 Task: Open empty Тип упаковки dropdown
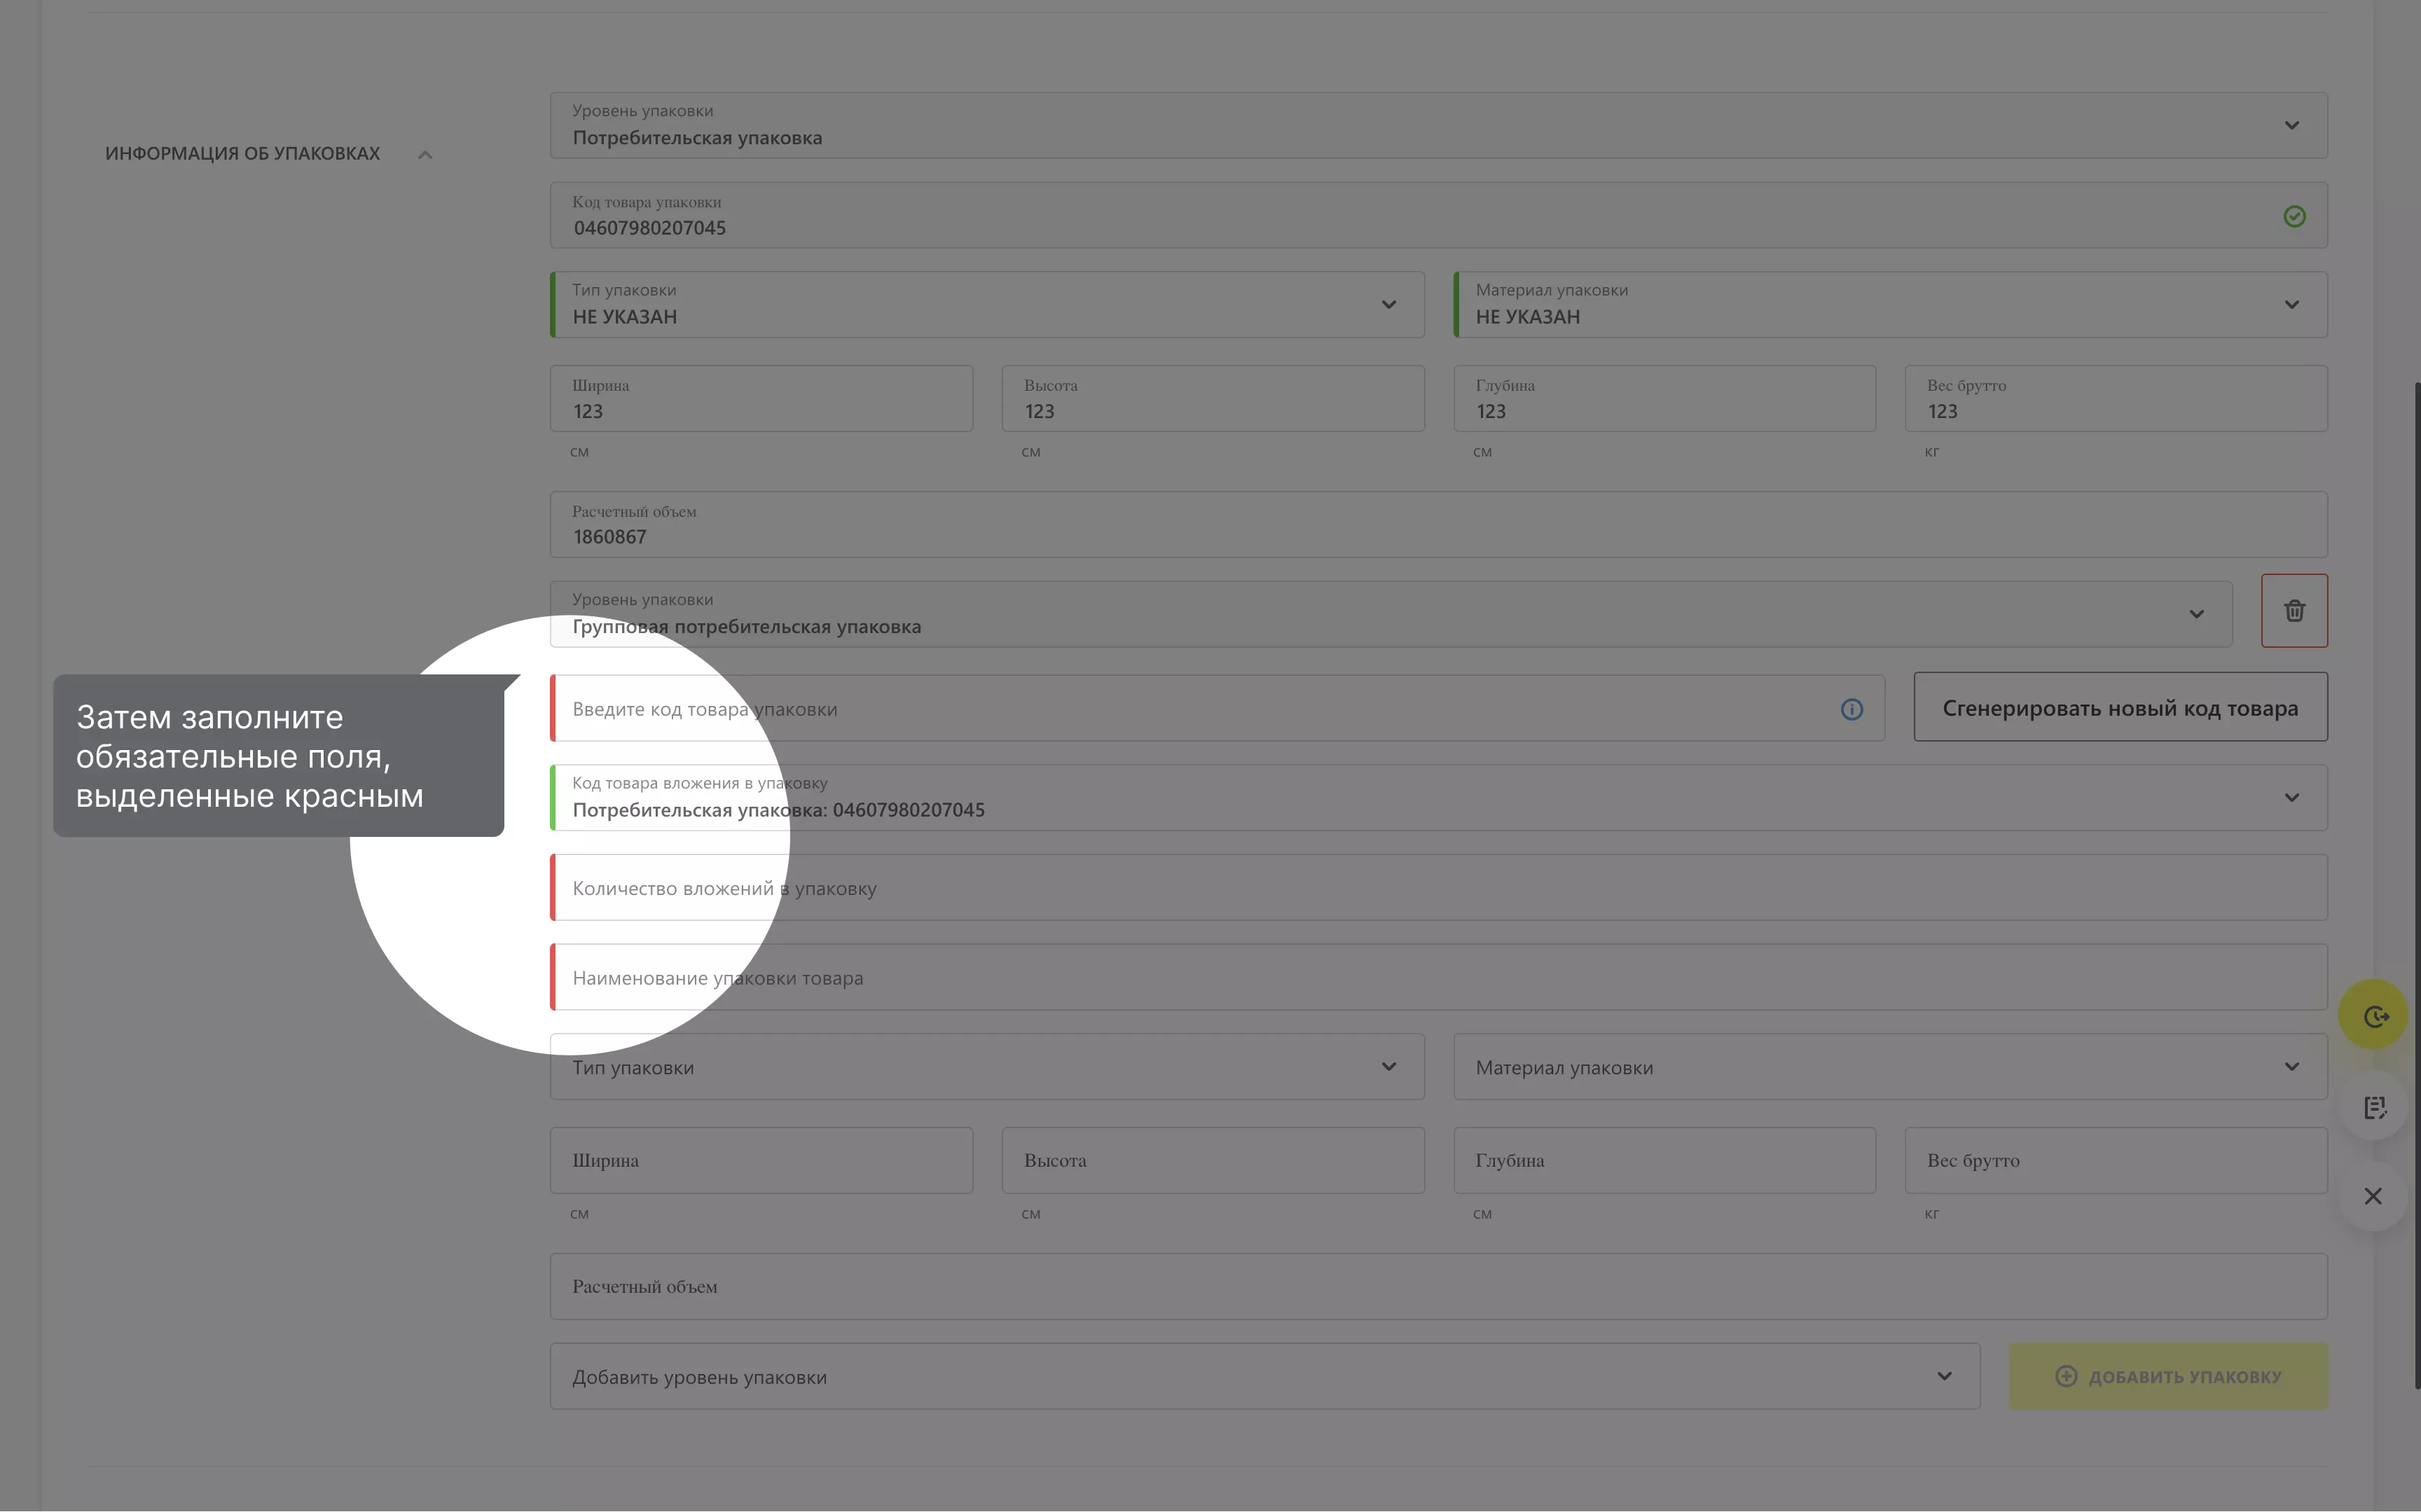coord(987,1066)
